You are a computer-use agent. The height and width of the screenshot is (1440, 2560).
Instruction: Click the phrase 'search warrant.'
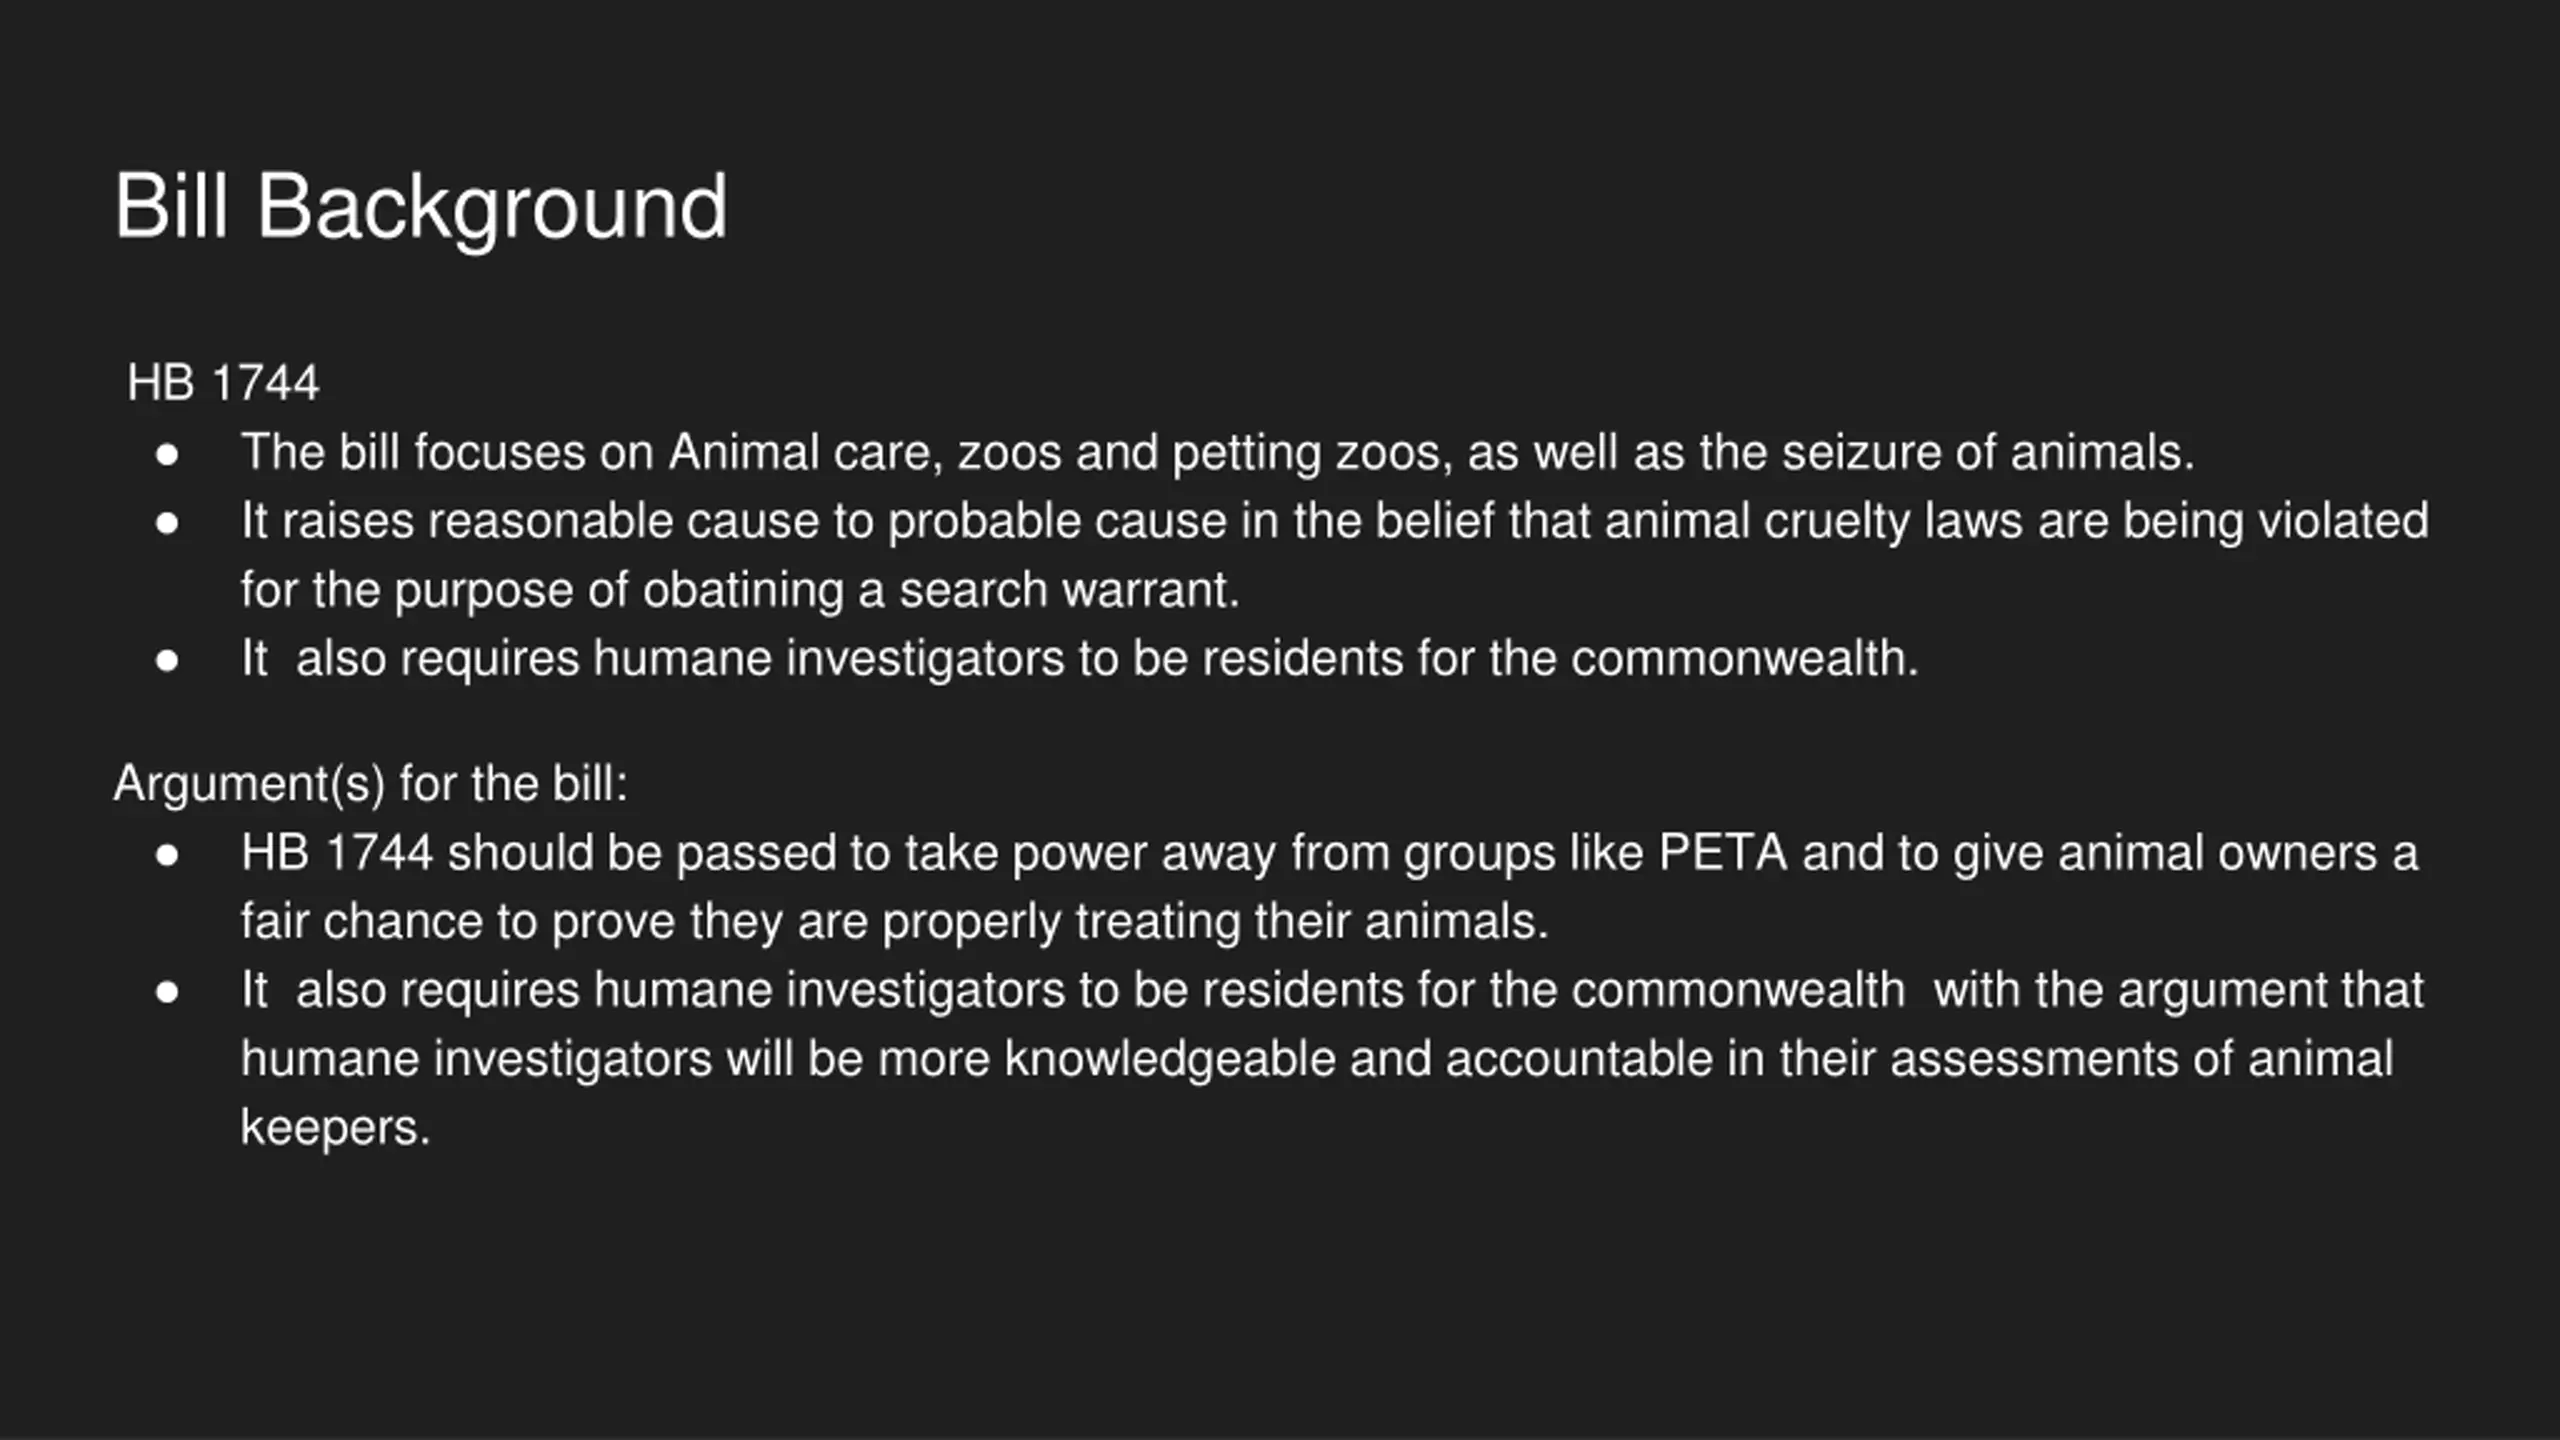pos(1069,590)
